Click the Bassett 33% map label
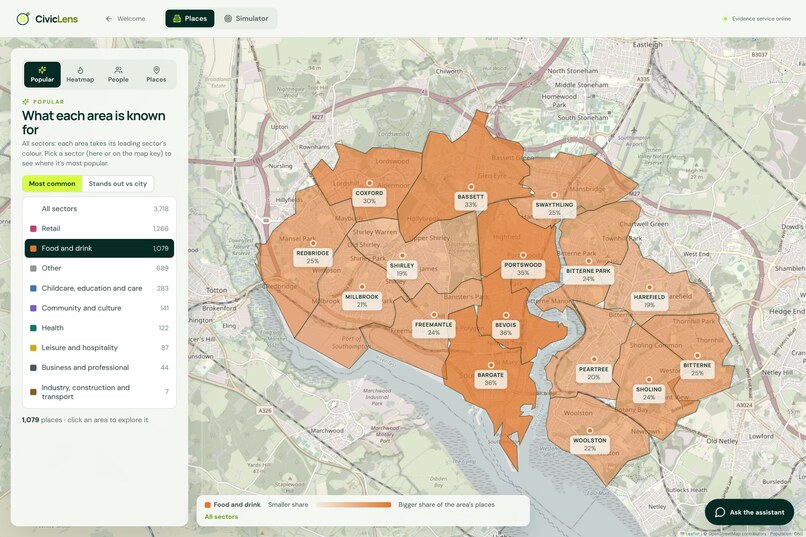 tap(470, 200)
